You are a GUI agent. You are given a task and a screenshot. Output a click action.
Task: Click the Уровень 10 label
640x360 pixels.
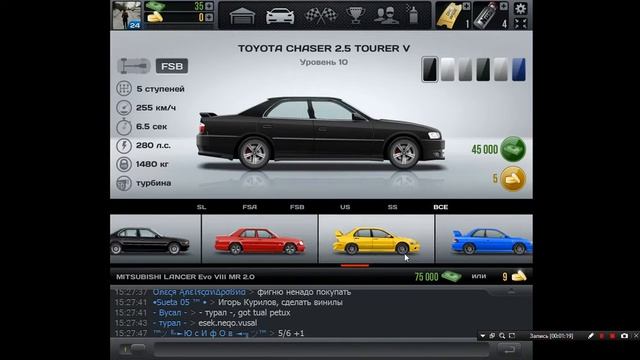tap(324, 62)
